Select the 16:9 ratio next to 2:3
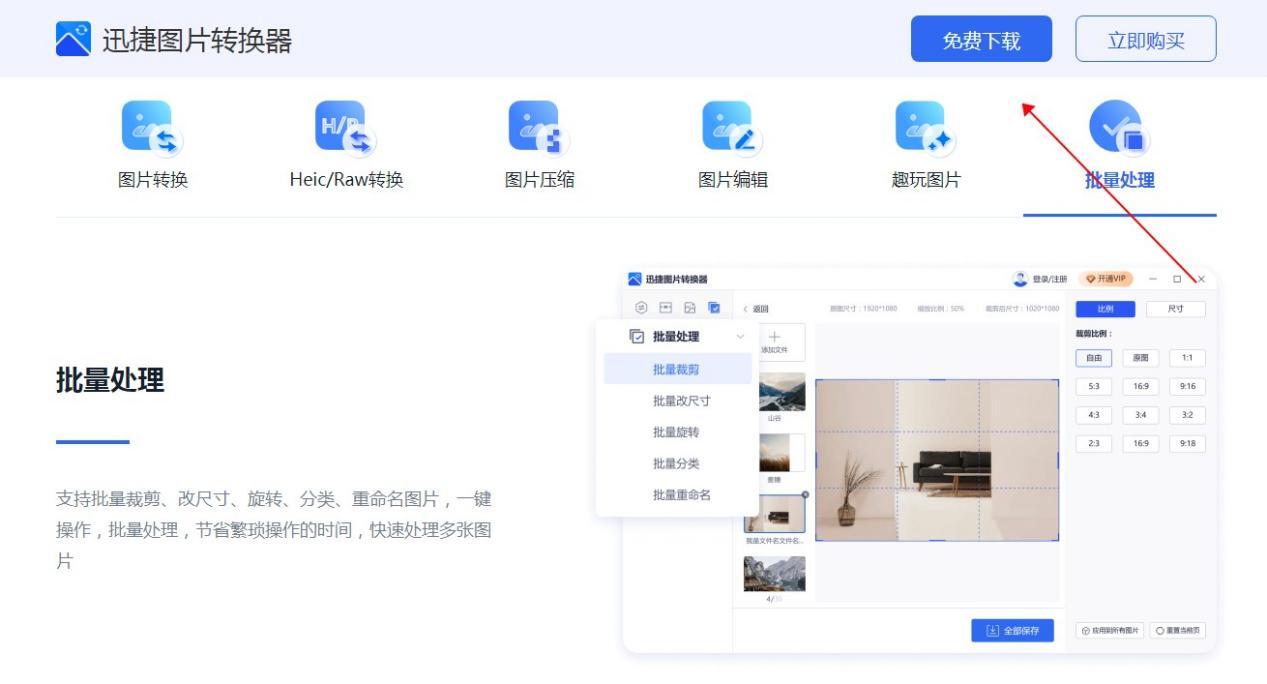 (x=1141, y=443)
